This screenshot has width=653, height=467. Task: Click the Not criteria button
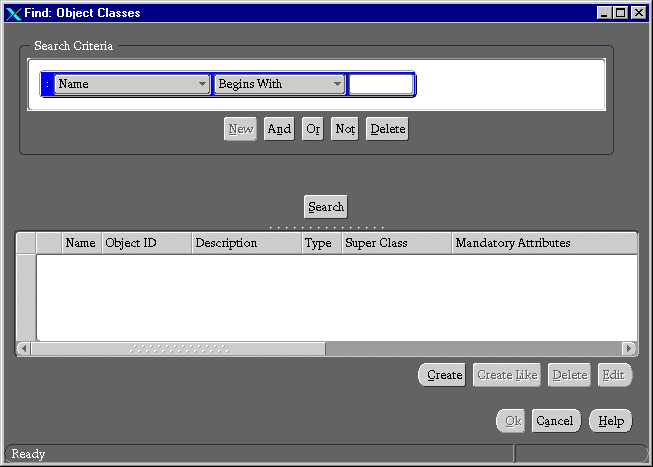click(x=345, y=129)
